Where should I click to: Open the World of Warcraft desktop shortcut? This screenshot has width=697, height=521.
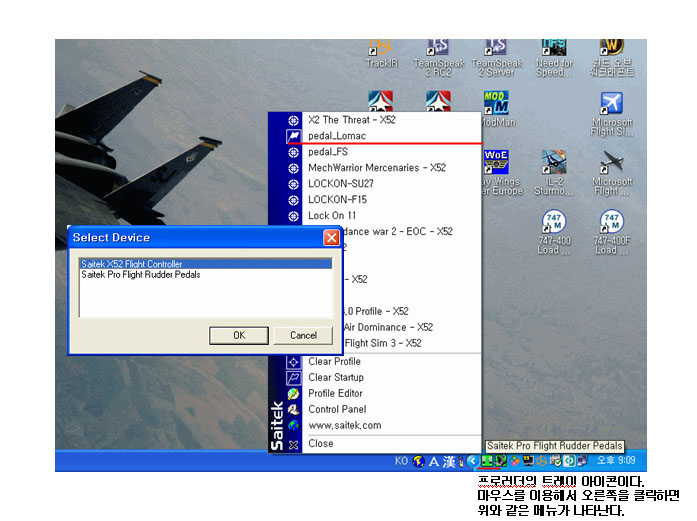612,58
